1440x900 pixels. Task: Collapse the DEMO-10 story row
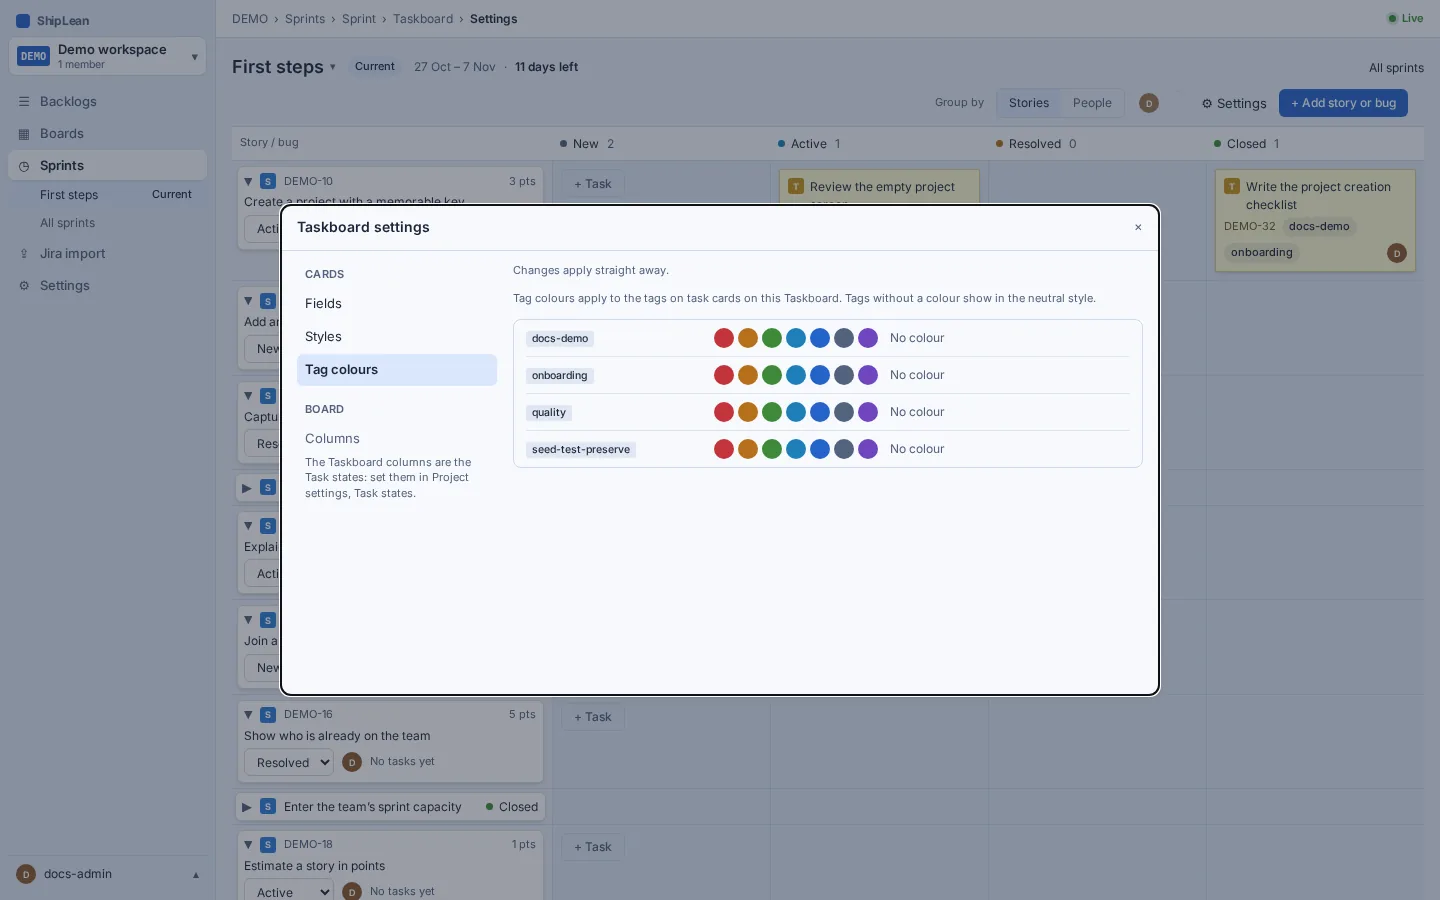click(248, 181)
